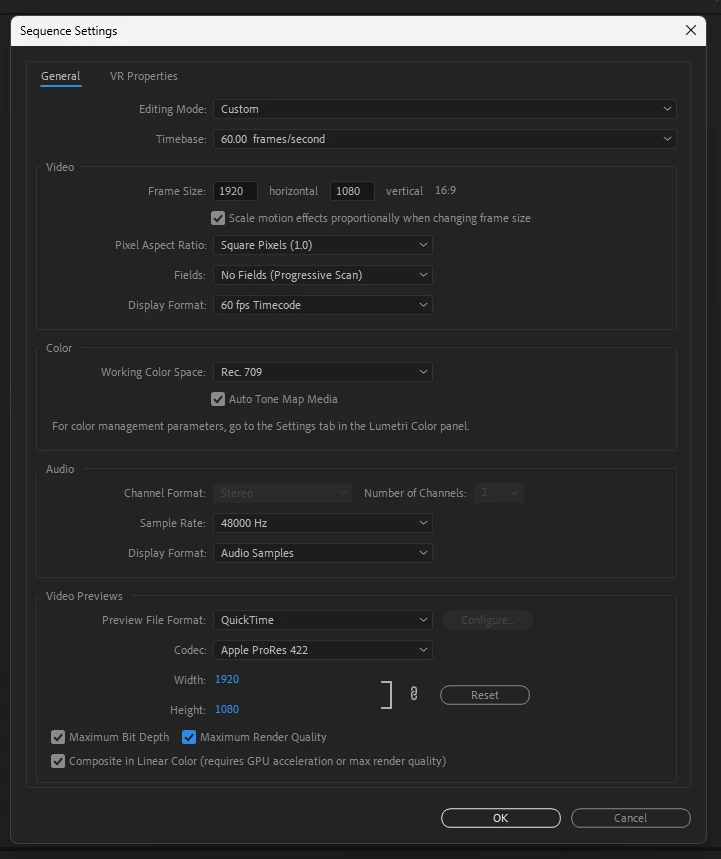The height and width of the screenshot is (859, 721).
Task: Click the Cancel button
Action: coord(631,818)
